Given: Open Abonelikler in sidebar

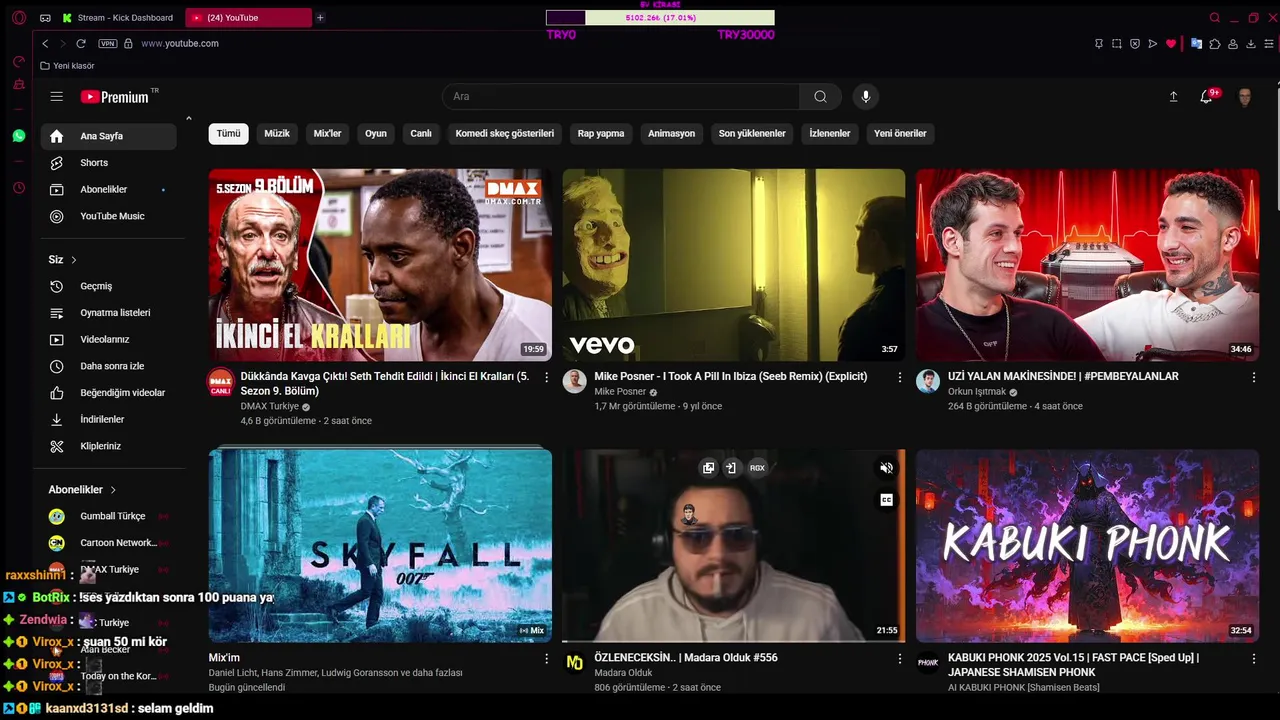Looking at the screenshot, I should [x=109, y=190].
